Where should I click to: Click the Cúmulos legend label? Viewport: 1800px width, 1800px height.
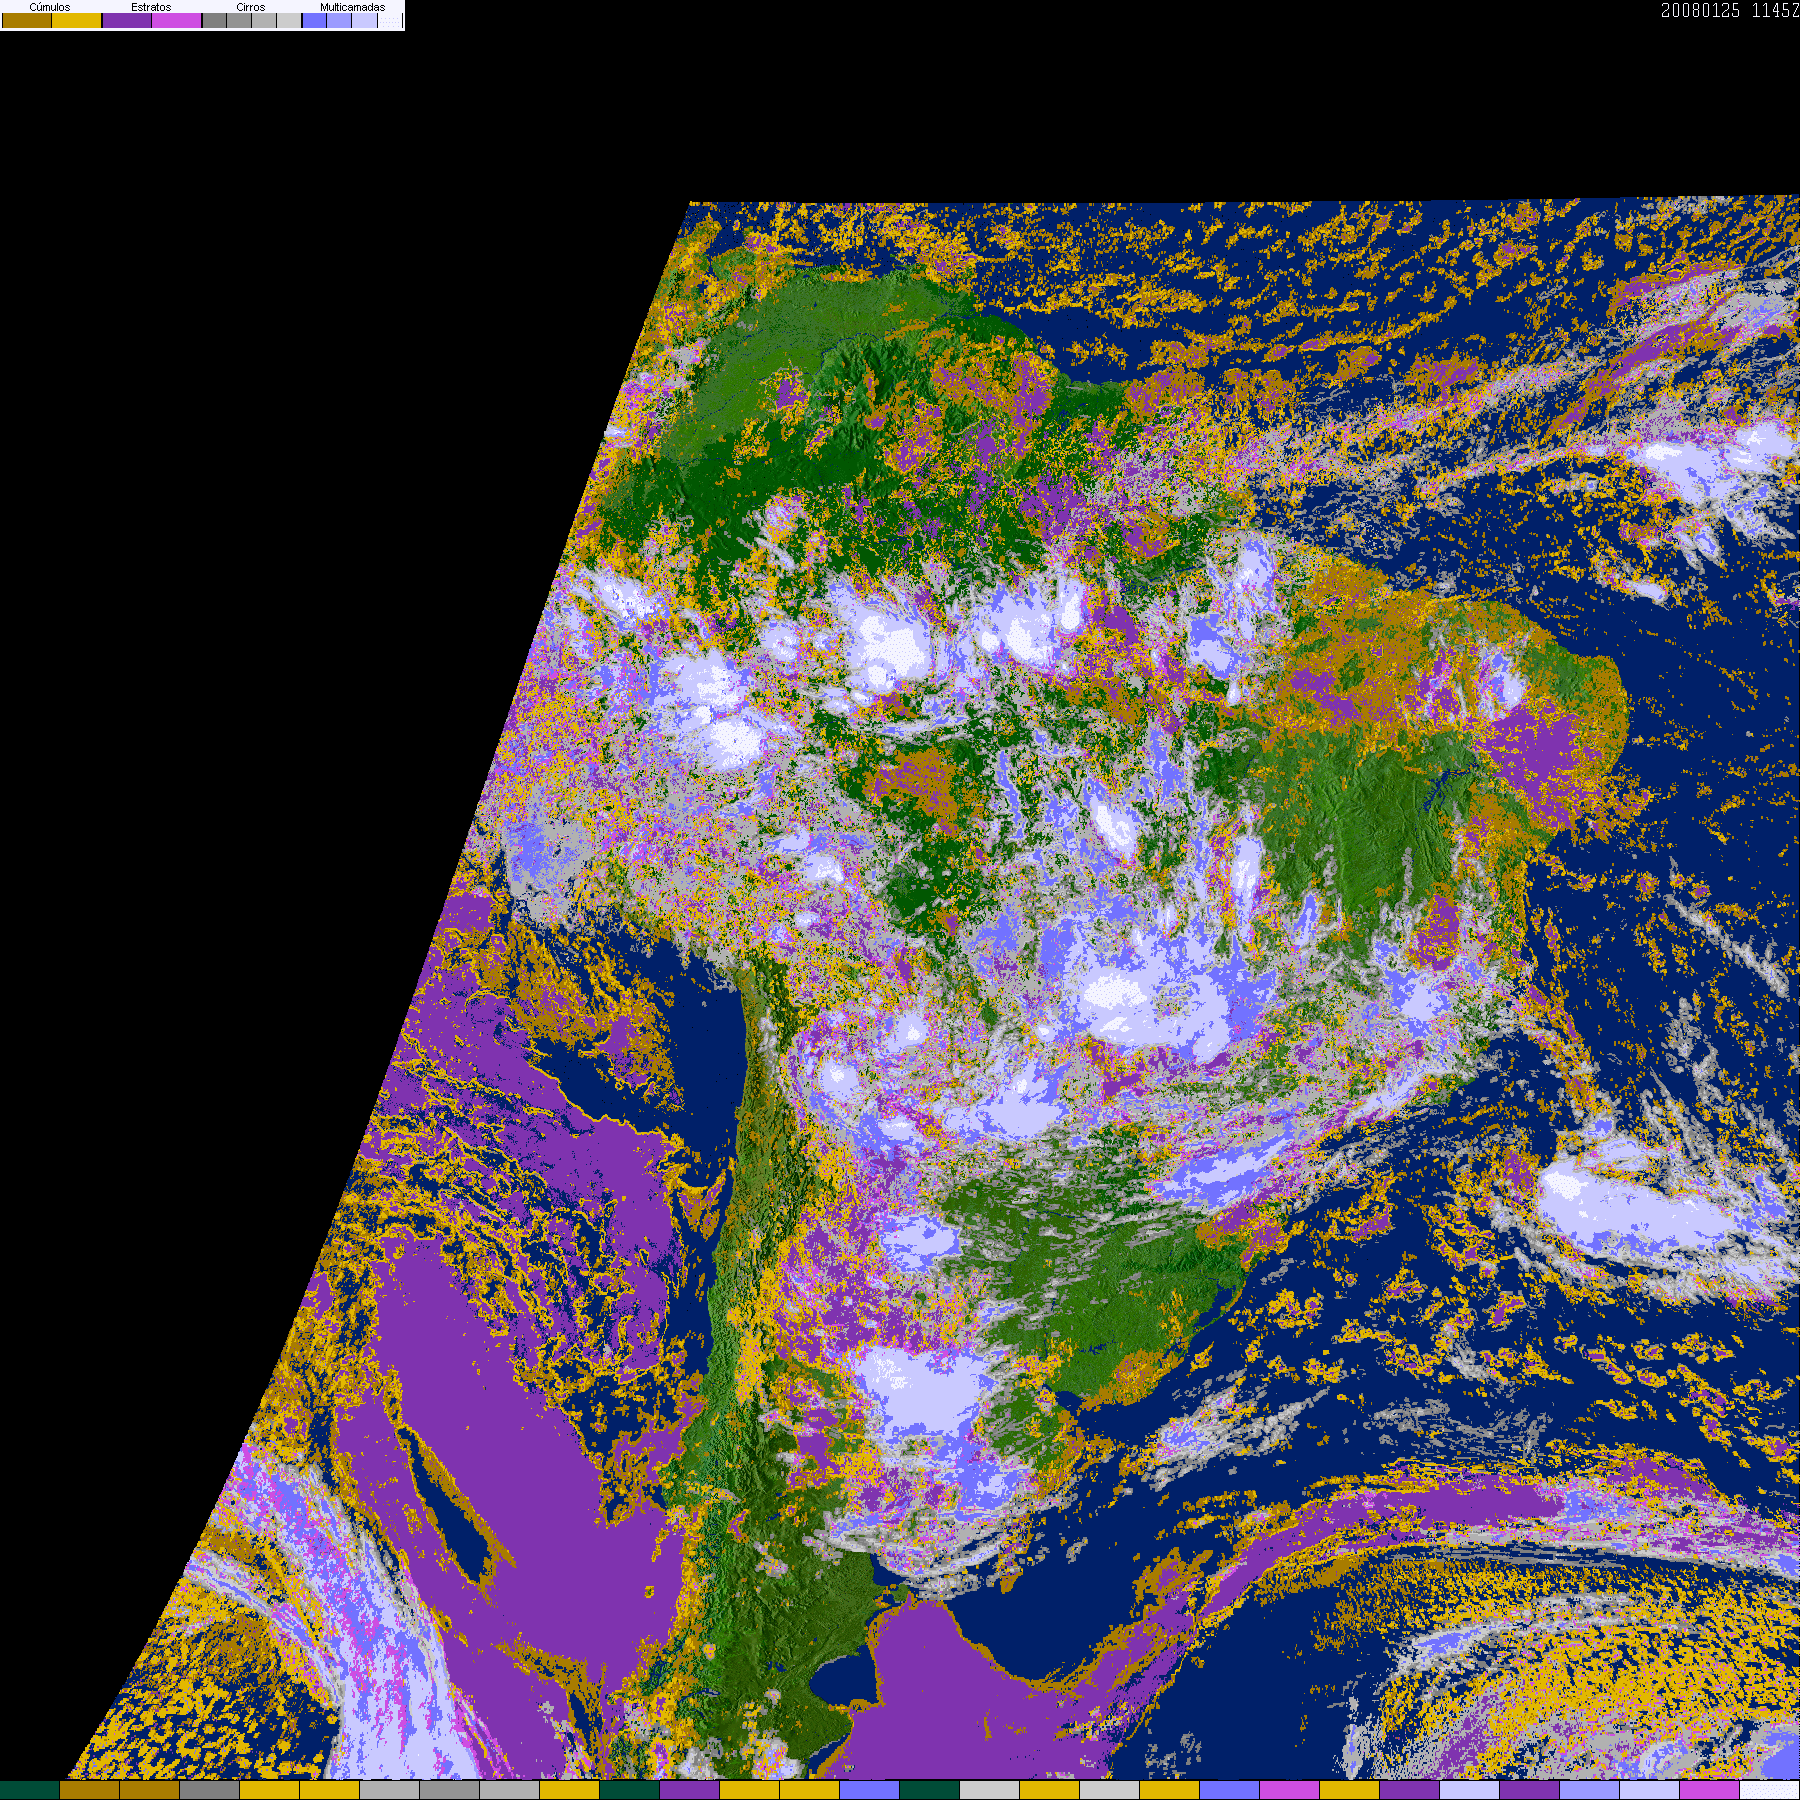tap(50, 7)
